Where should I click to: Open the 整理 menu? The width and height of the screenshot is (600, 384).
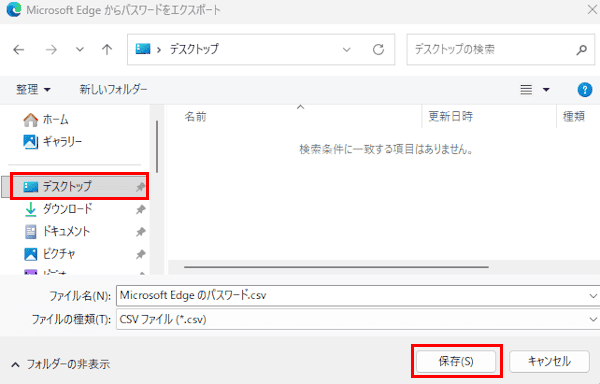(33, 89)
